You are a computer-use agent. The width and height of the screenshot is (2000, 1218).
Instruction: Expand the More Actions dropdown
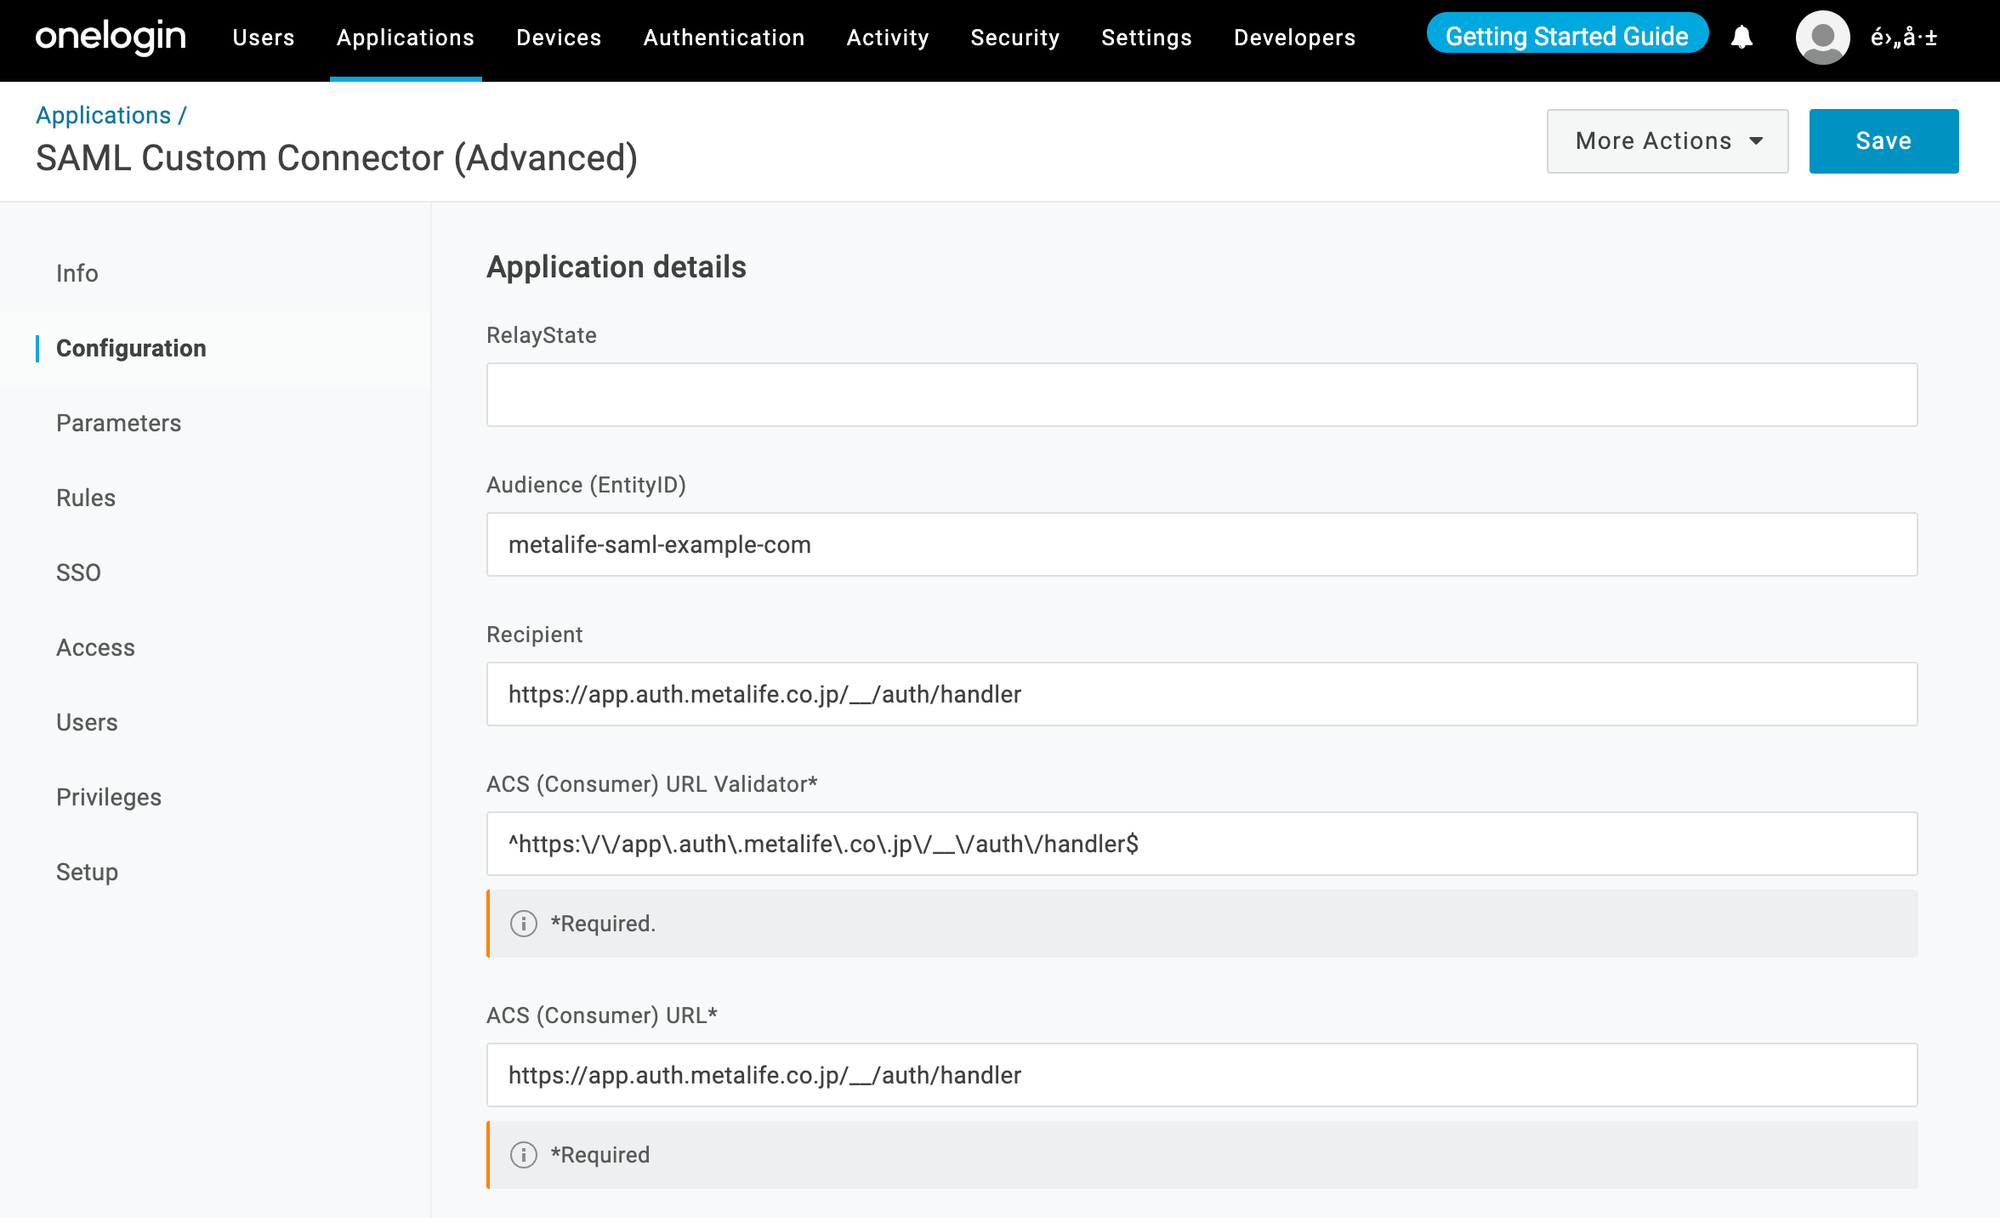tap(1667, 141)
